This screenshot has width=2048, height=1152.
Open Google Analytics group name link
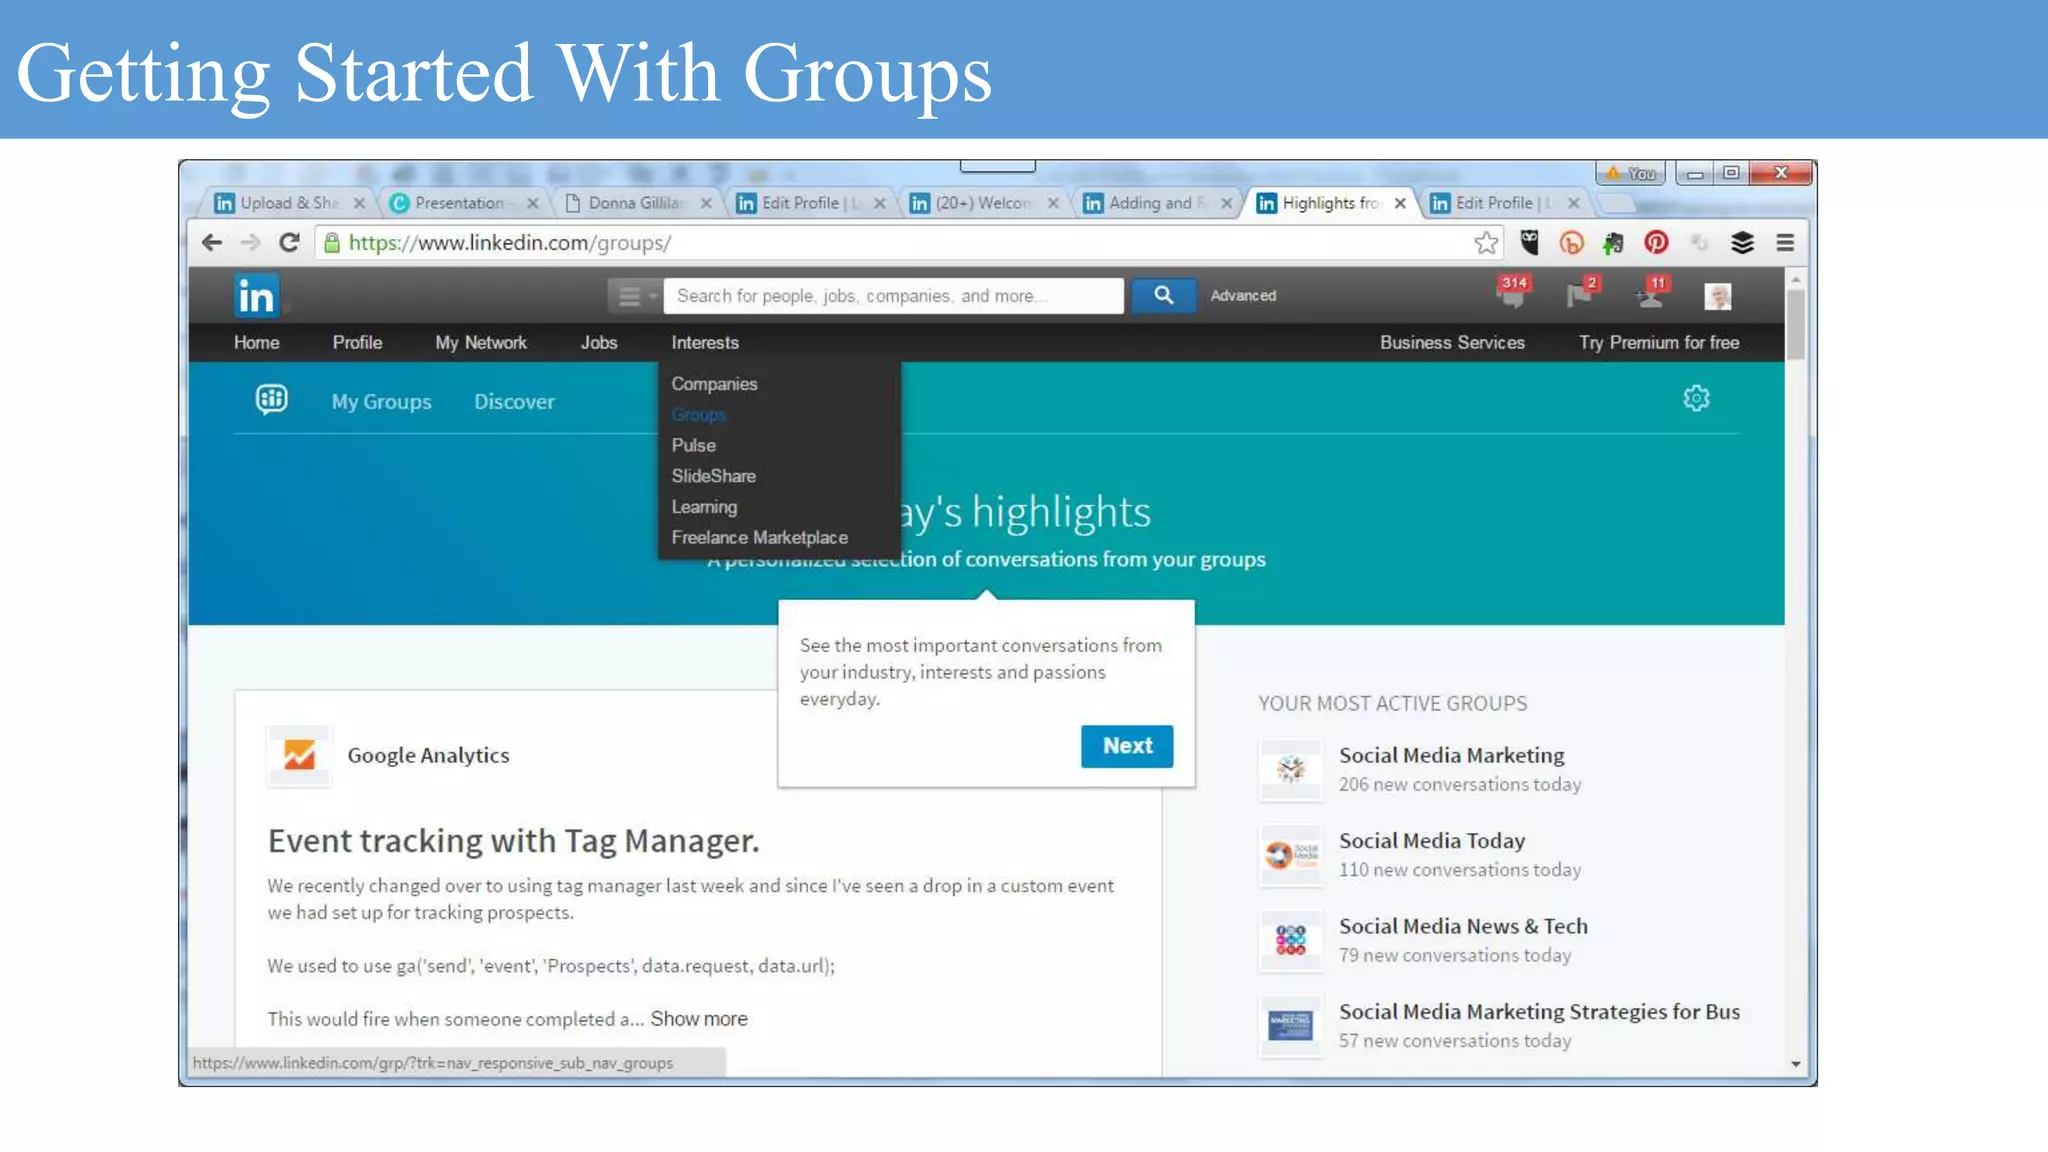(x=428, y=755)
